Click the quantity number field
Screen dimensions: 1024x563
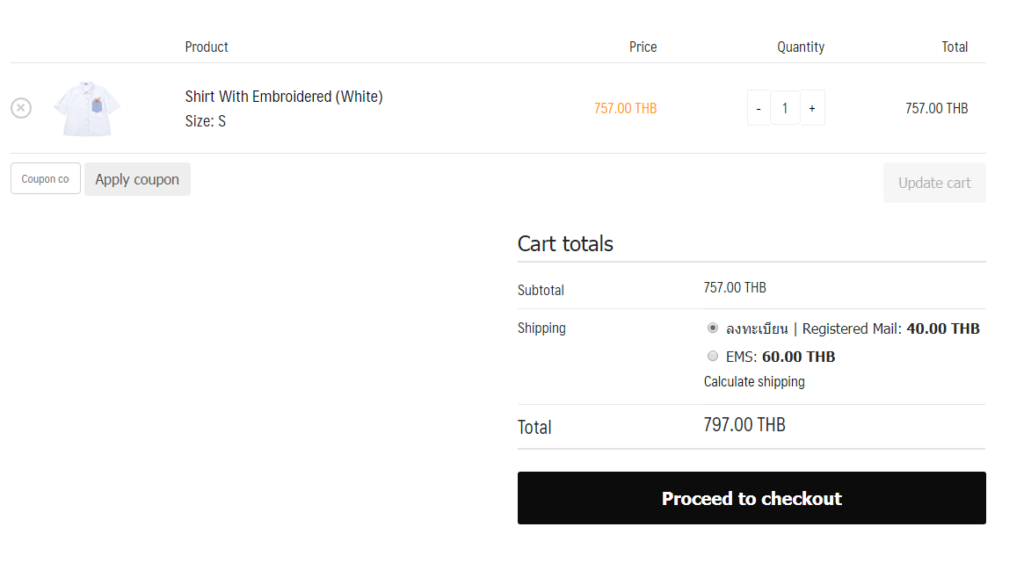785,108
